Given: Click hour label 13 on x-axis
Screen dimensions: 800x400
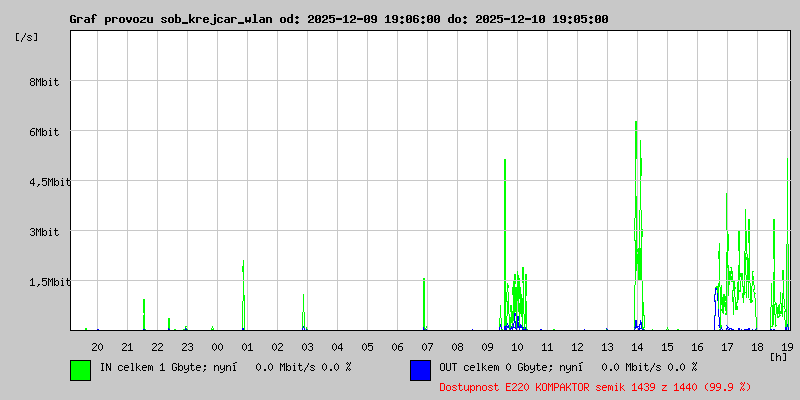Looking at the screenshot, I should 607,347.
